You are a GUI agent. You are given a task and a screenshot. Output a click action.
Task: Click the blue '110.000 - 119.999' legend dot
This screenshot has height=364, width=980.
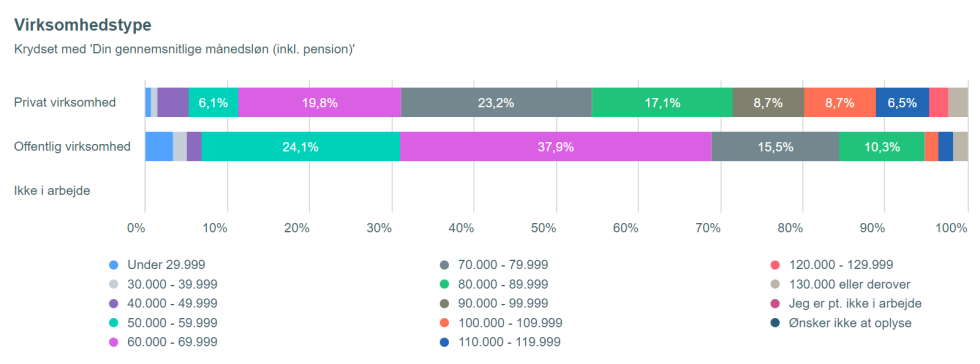point(444,342)
